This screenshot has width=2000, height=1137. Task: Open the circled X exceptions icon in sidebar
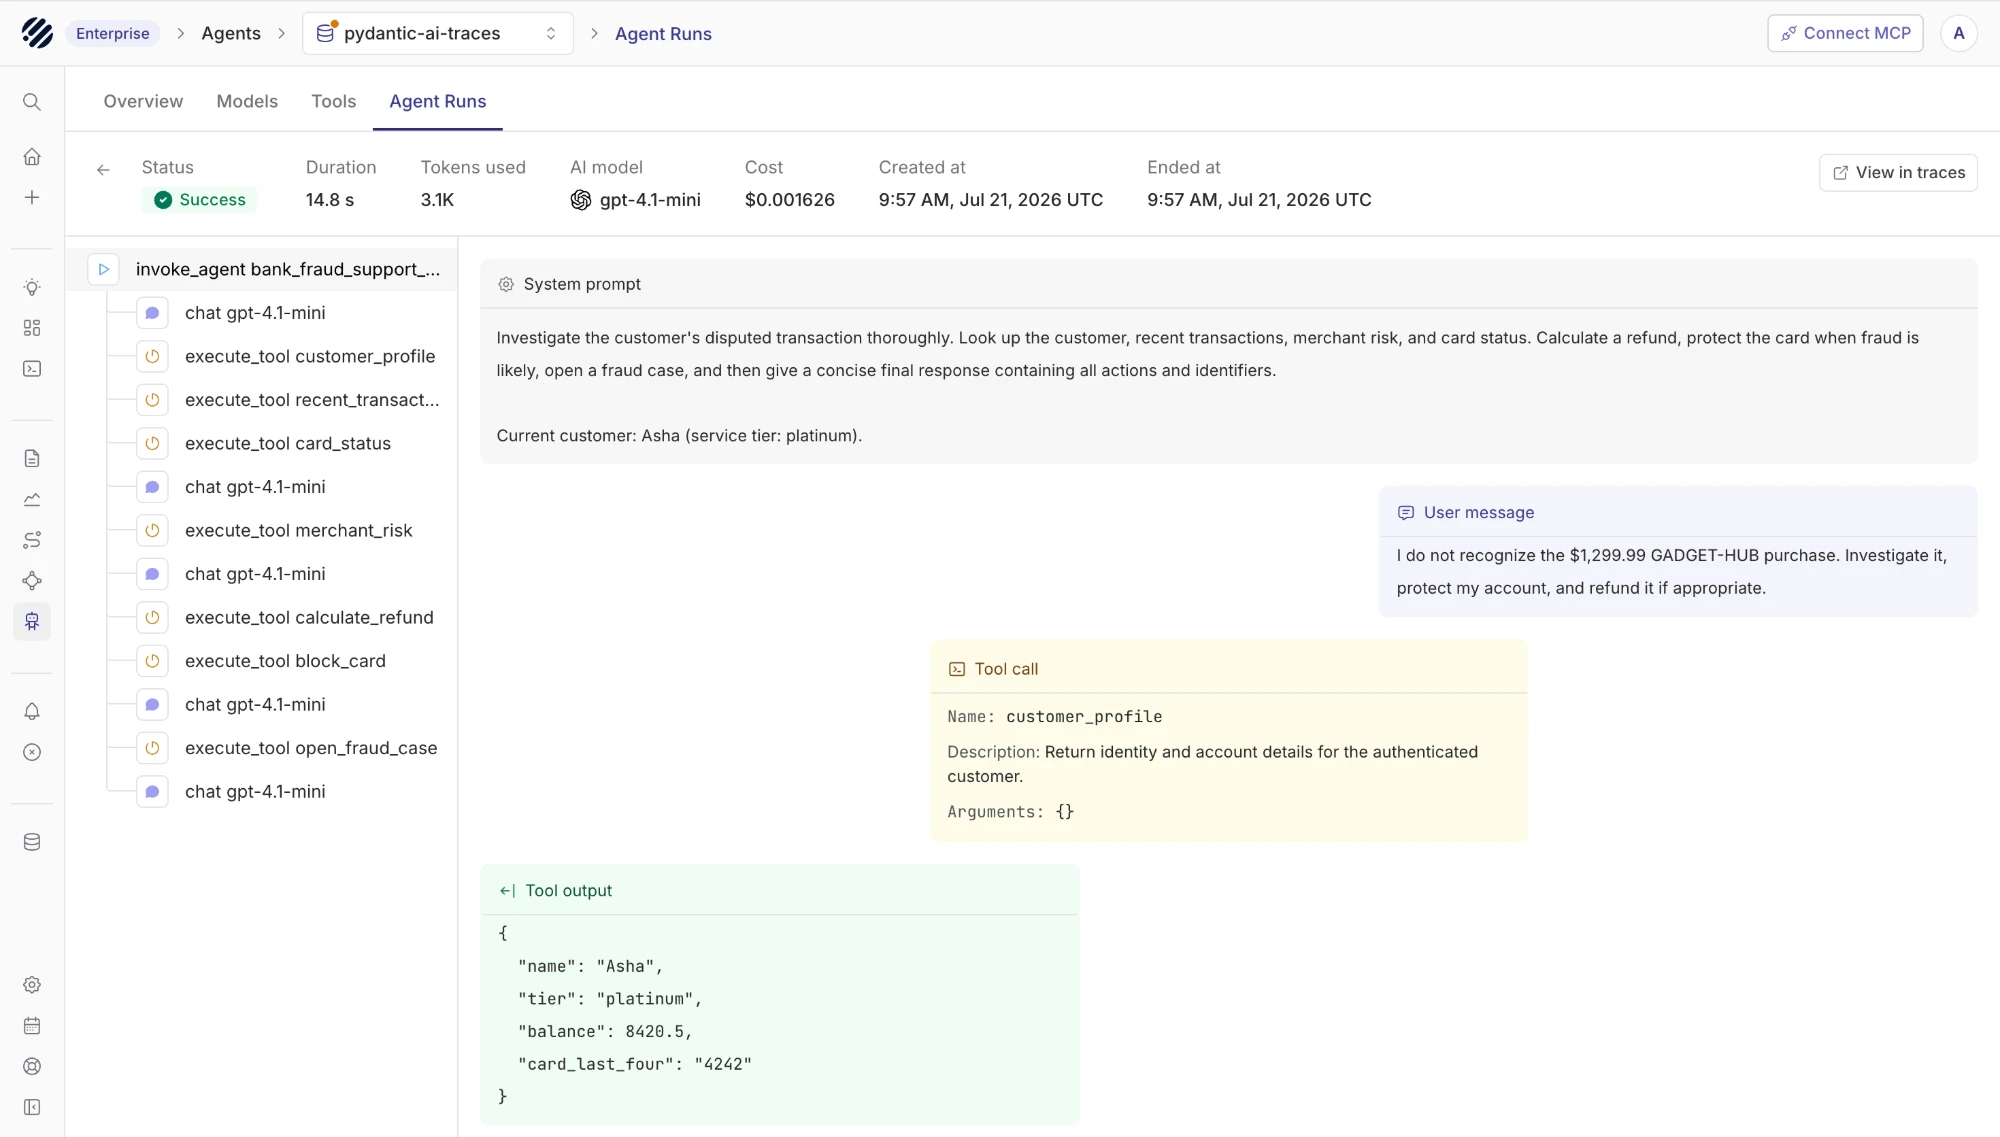(x=32, y=753)
